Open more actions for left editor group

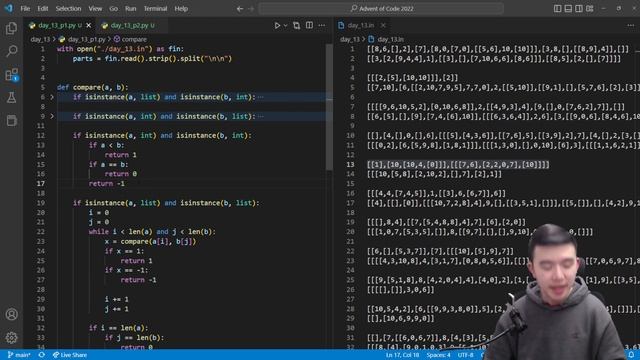click(322, 25)
